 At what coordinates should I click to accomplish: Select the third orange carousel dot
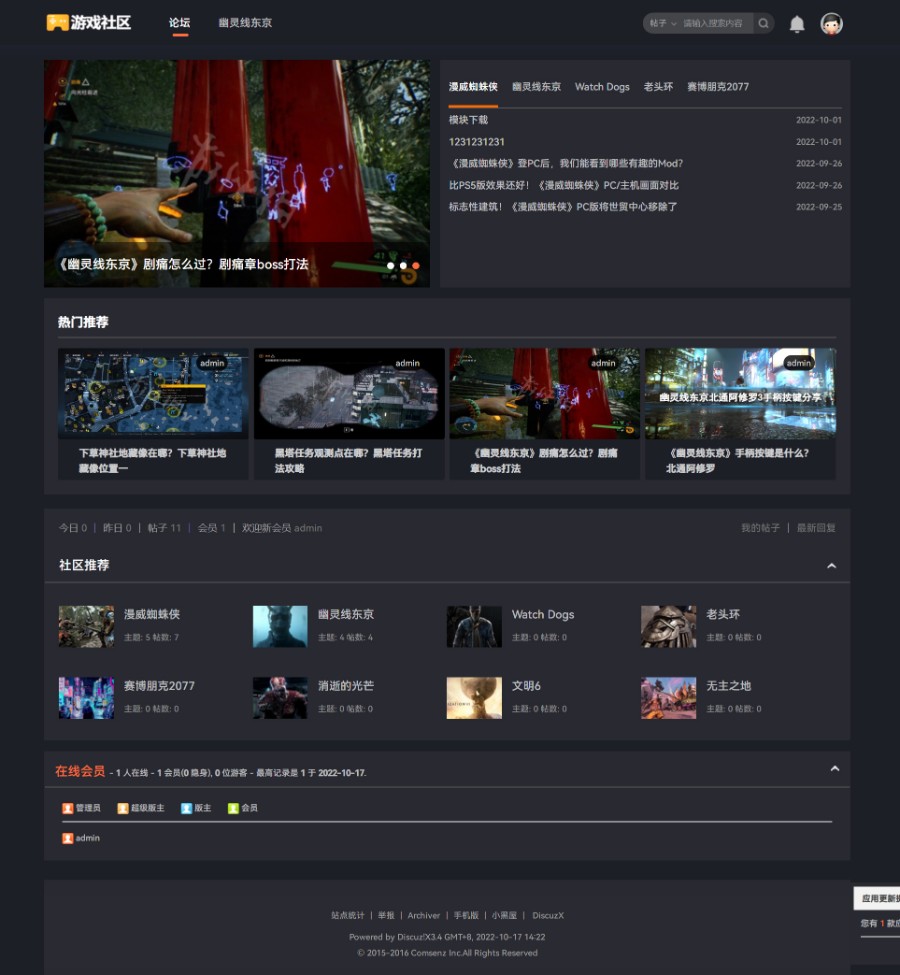(415, 266)
